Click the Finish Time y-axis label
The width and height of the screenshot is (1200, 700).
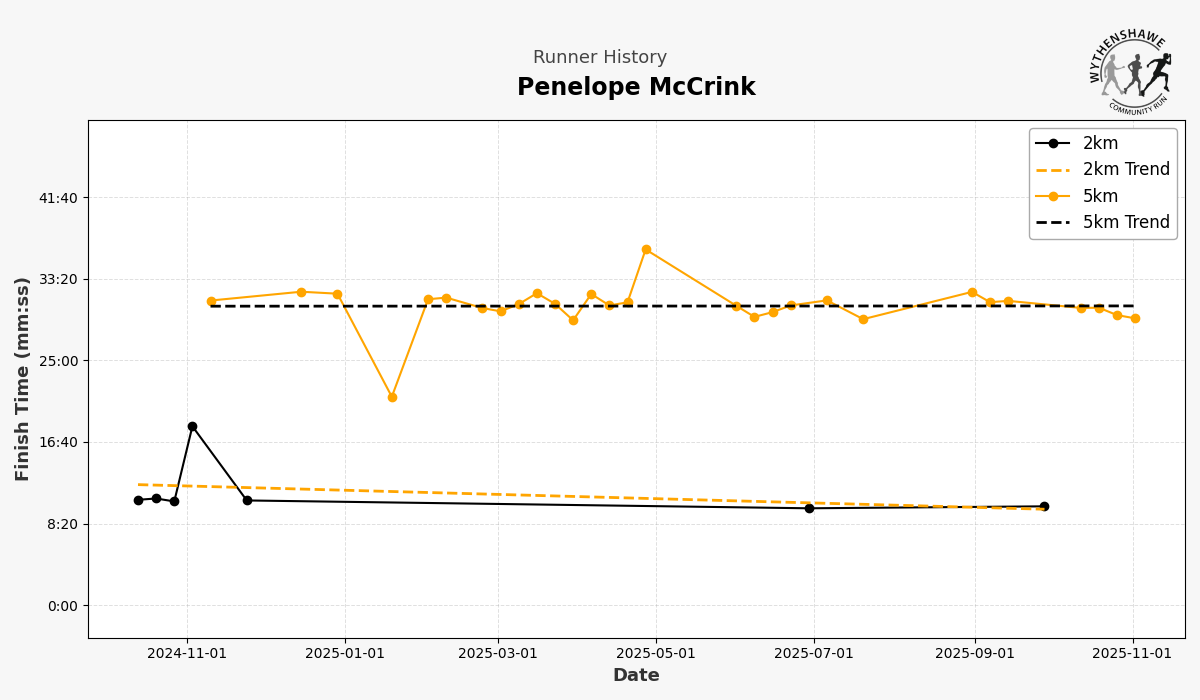pyautogui.click(x=23, y=379)
